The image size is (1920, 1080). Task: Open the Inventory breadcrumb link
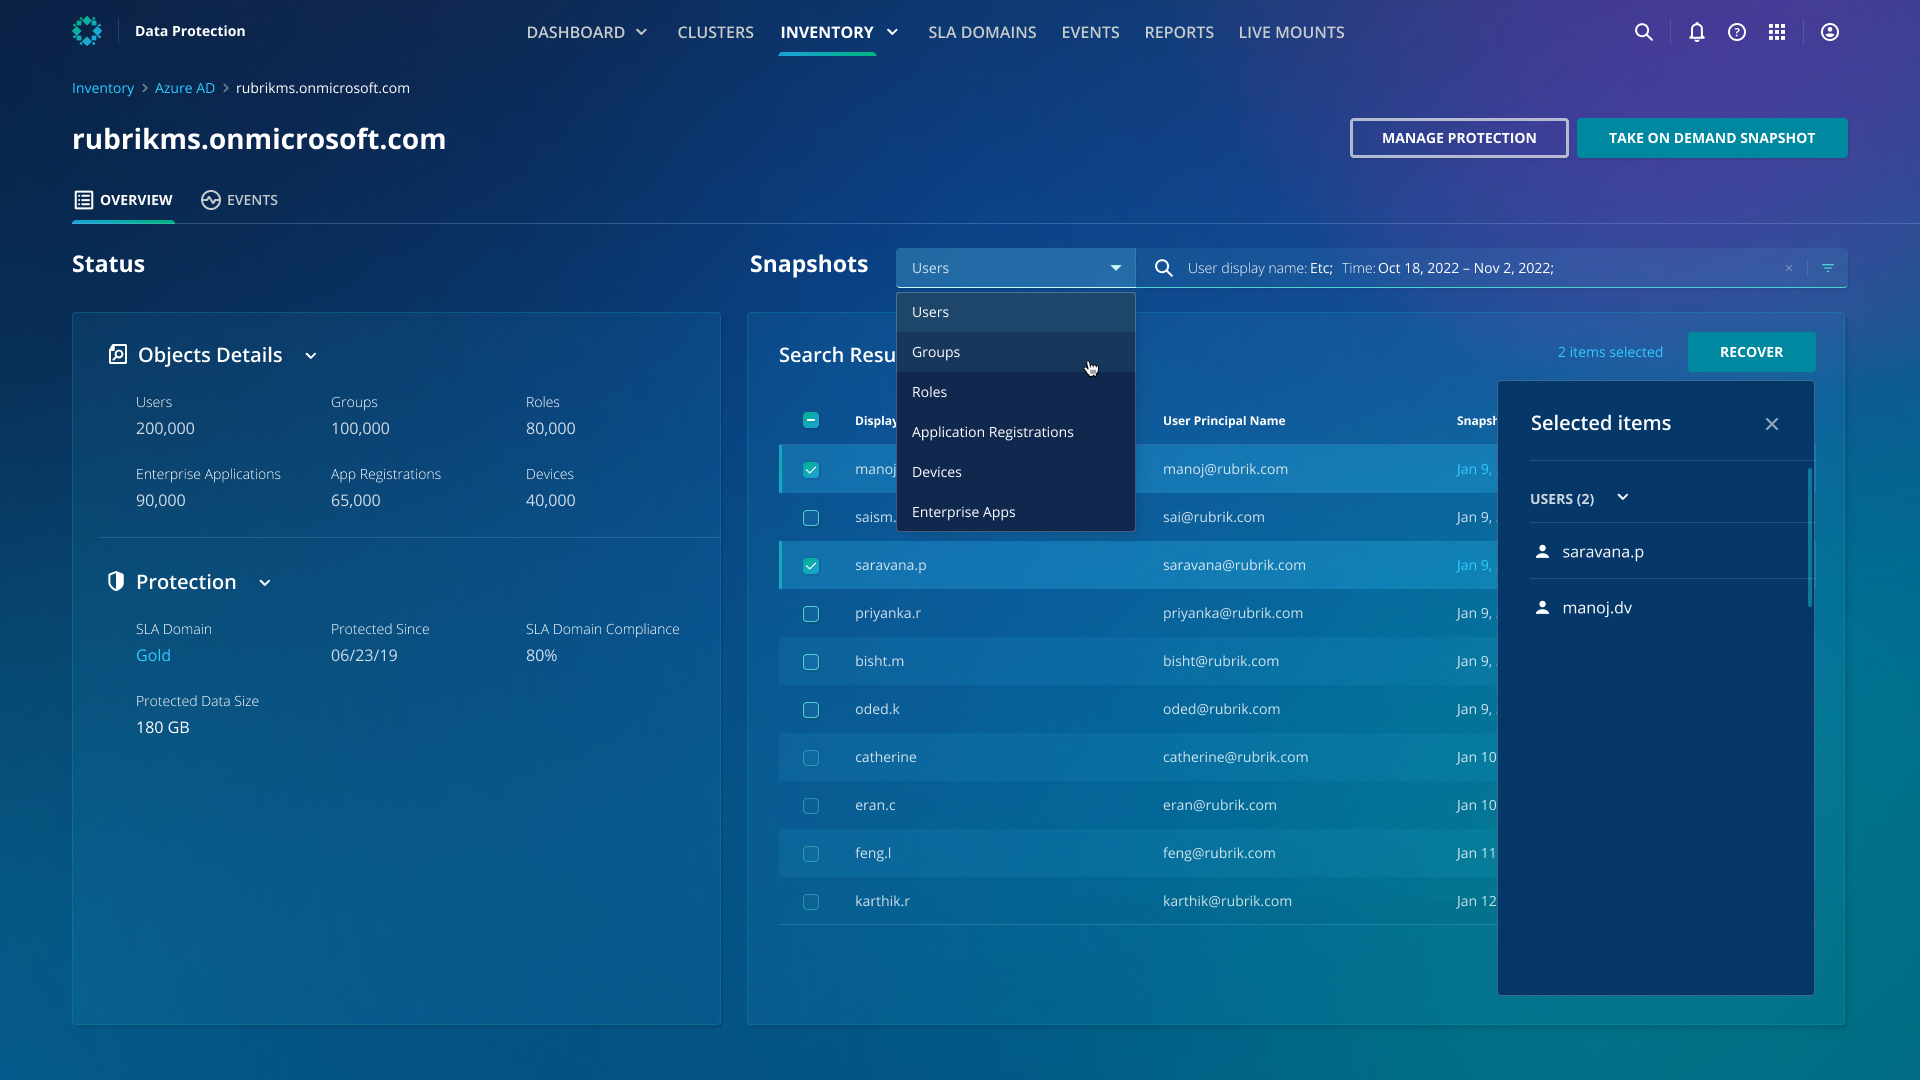[x=103, y=88]
